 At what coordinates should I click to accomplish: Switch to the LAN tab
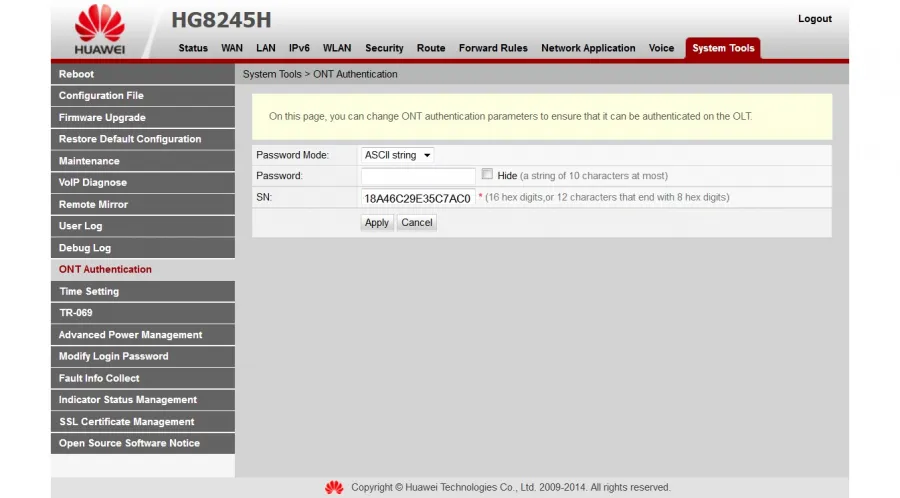coord(266,48)
